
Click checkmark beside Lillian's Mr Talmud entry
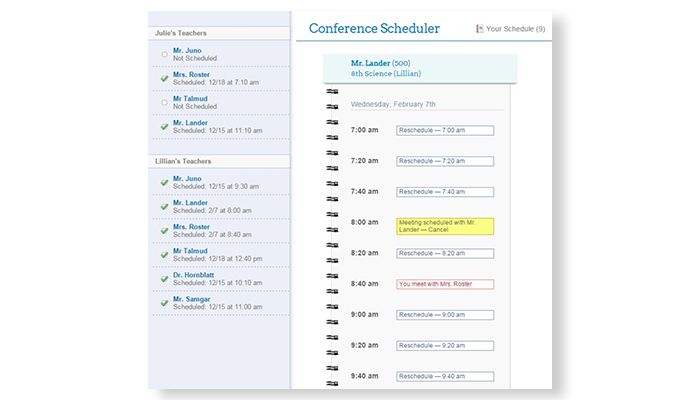tap(164, 254)
